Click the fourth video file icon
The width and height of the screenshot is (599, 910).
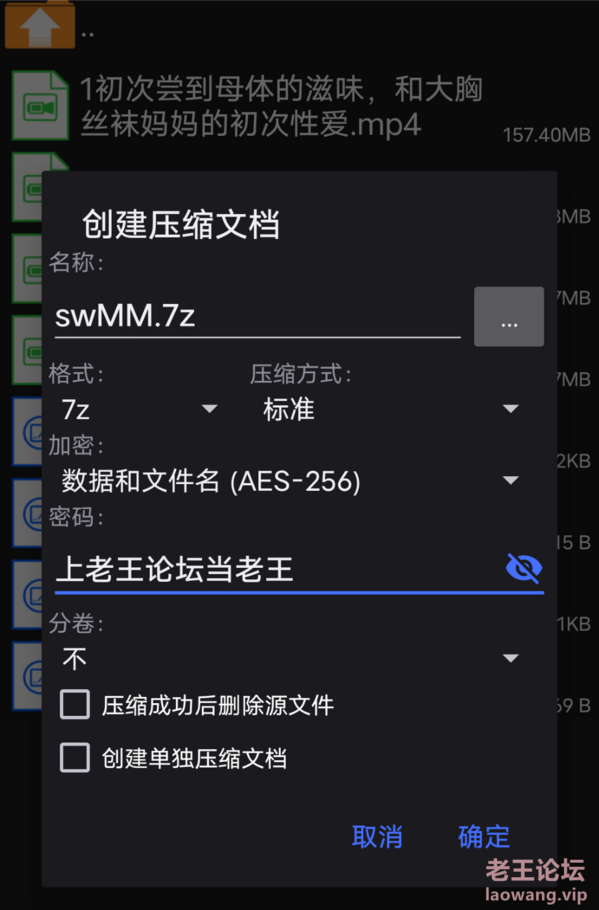[27, 350]
